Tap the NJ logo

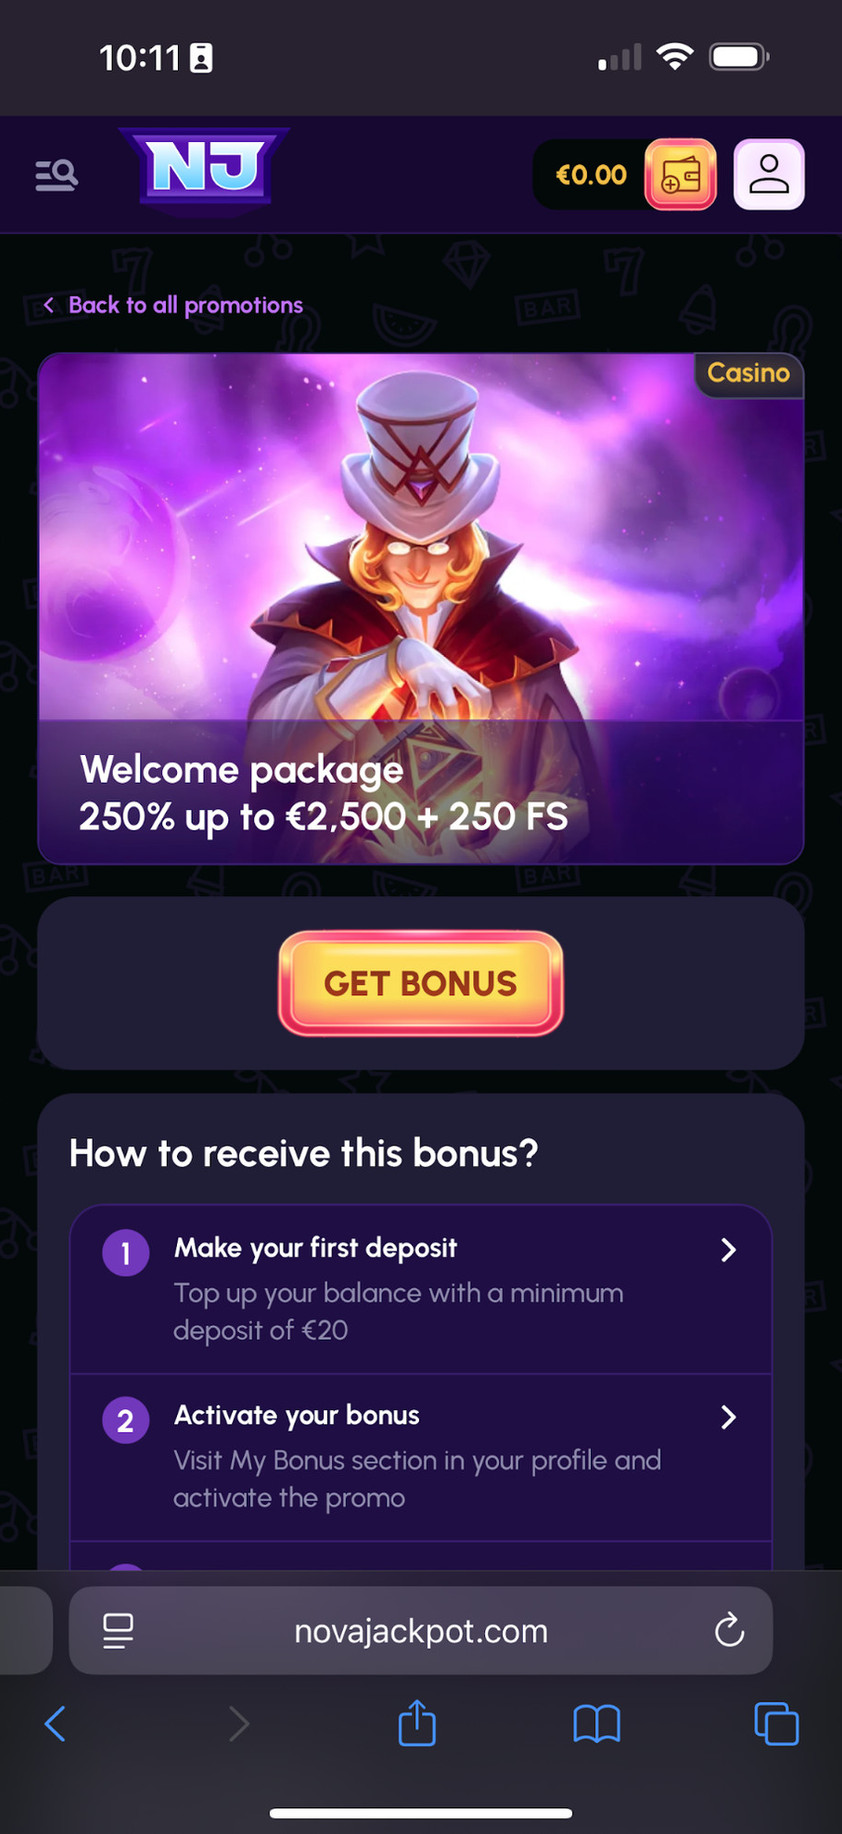pos(205,168)
